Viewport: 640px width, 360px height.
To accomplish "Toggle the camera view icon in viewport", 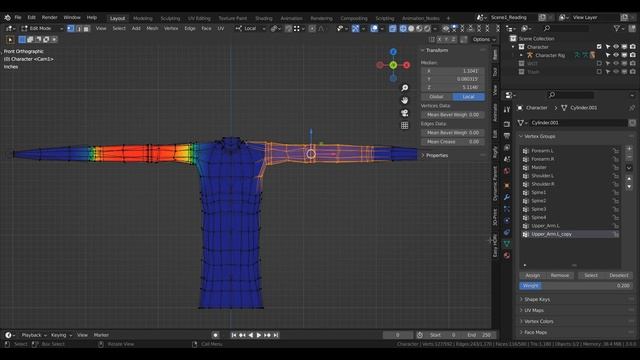I will [404, 113].
